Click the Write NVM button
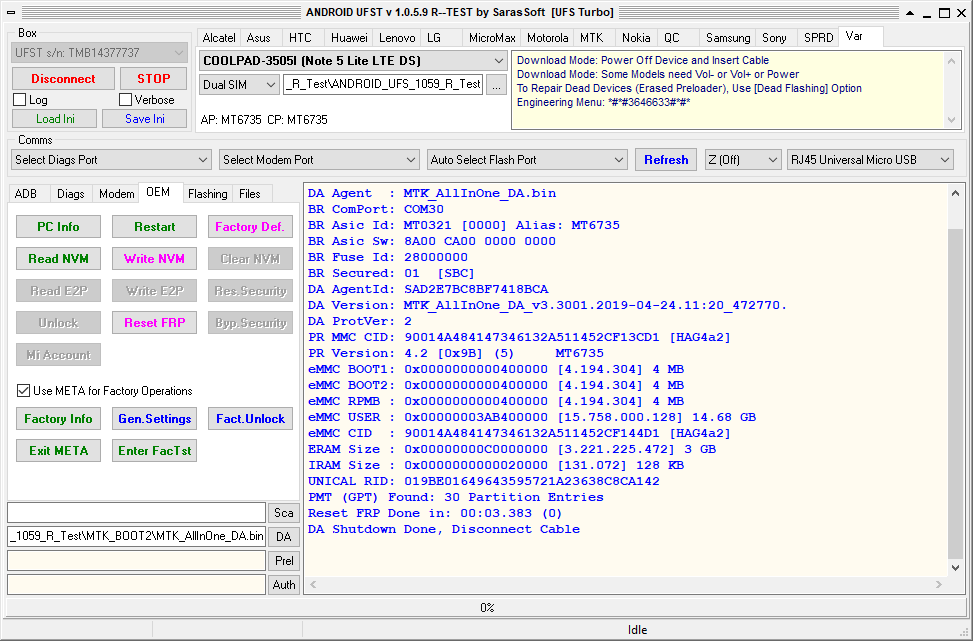Image resolution: width=973 pixels, height=641 pixels. pyautogui.click(x=155, y=259)
